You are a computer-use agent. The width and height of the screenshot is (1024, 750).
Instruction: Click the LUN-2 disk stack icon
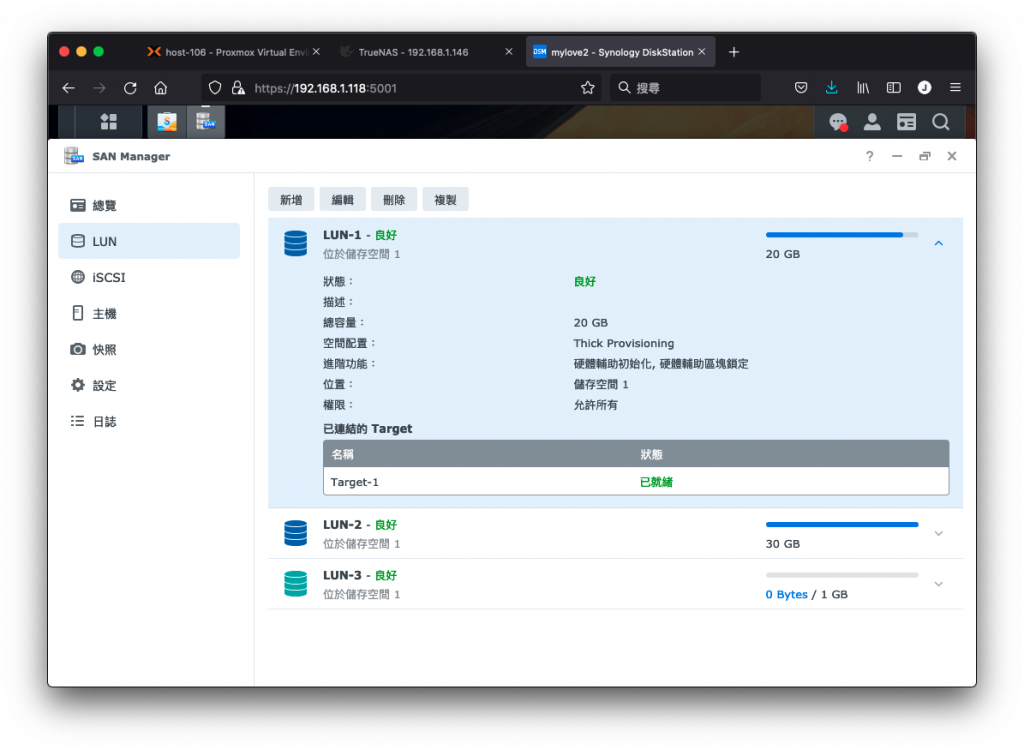(x=295, y=533)
